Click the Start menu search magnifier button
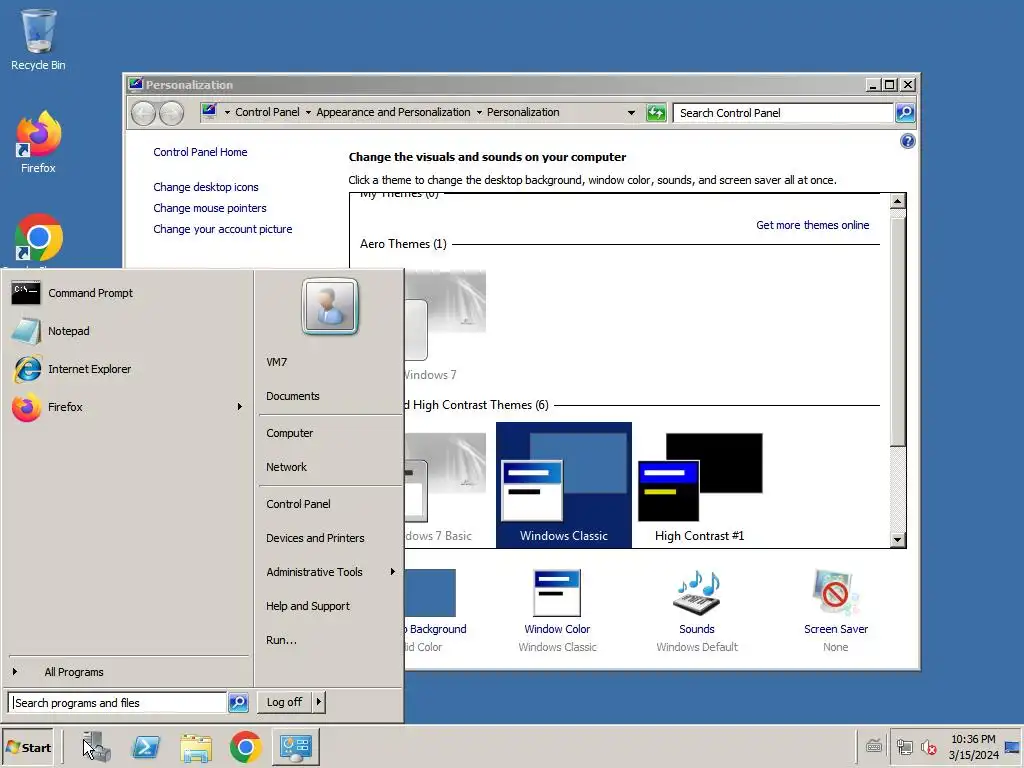Viewport: 1024px width, 768px height. 238,703
